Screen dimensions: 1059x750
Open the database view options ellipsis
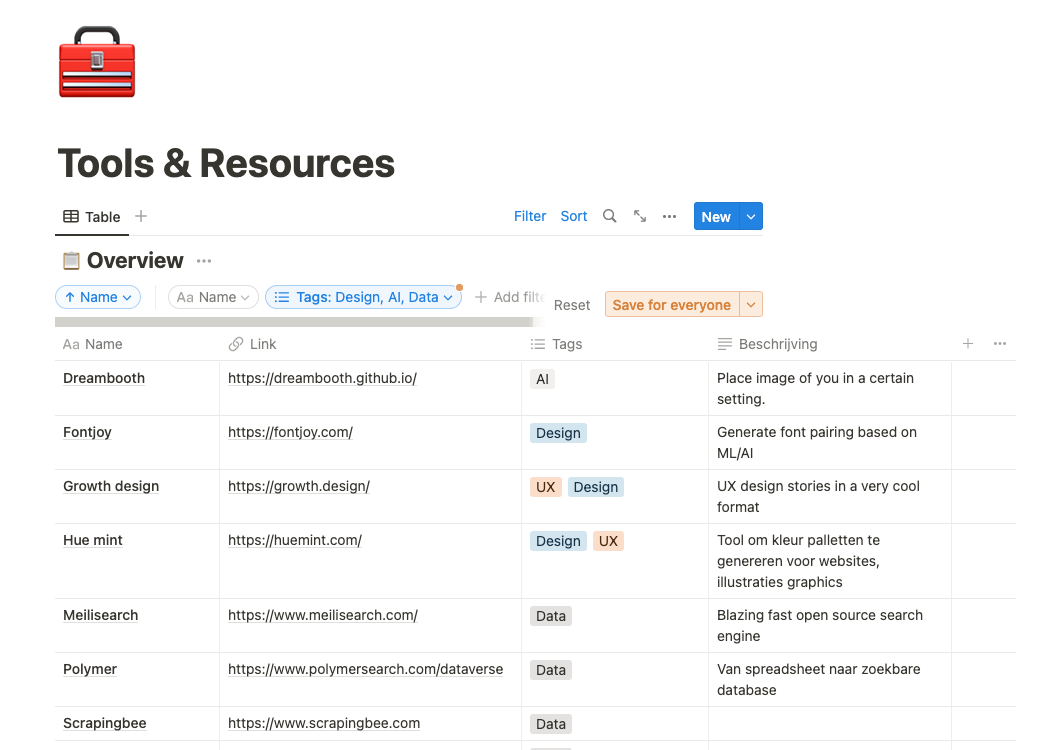point(669,216)
